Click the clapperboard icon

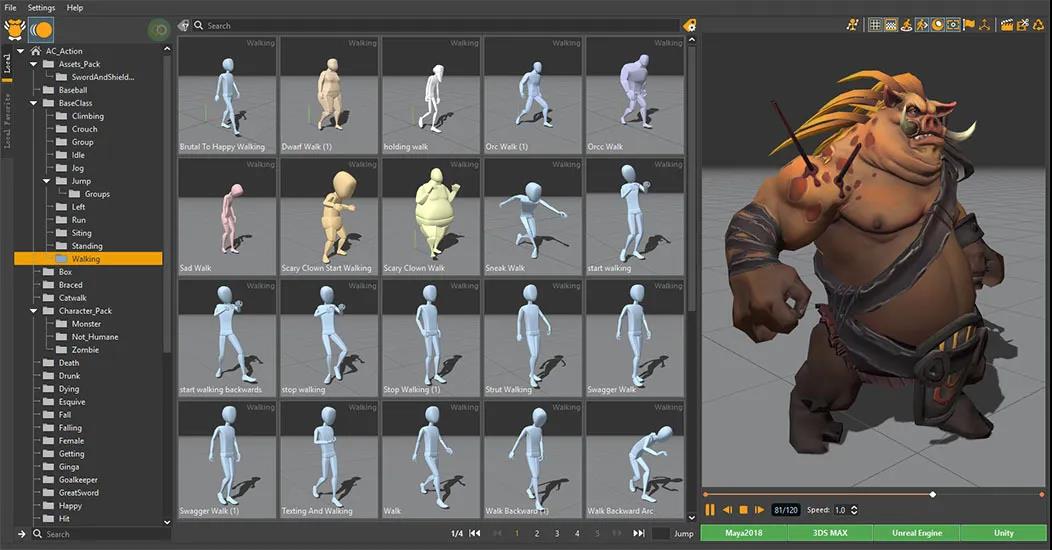1006,25
